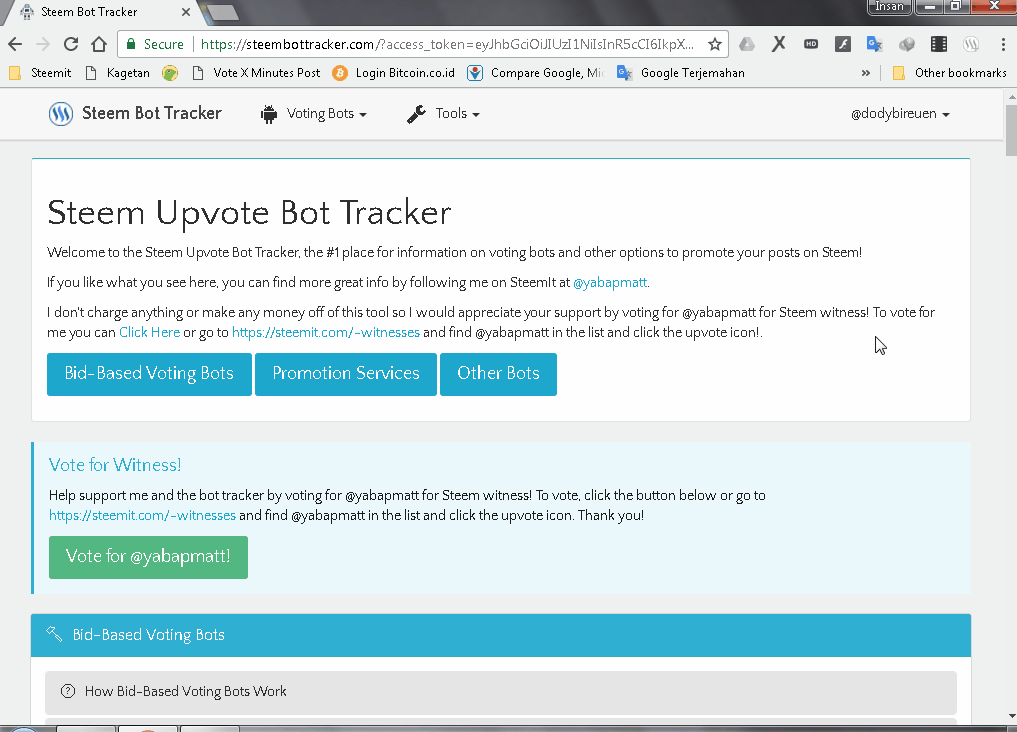Viewport: 1017px width, 732px height.
Task: Click scrollbar down arrow
Action: click(1011, 716)
